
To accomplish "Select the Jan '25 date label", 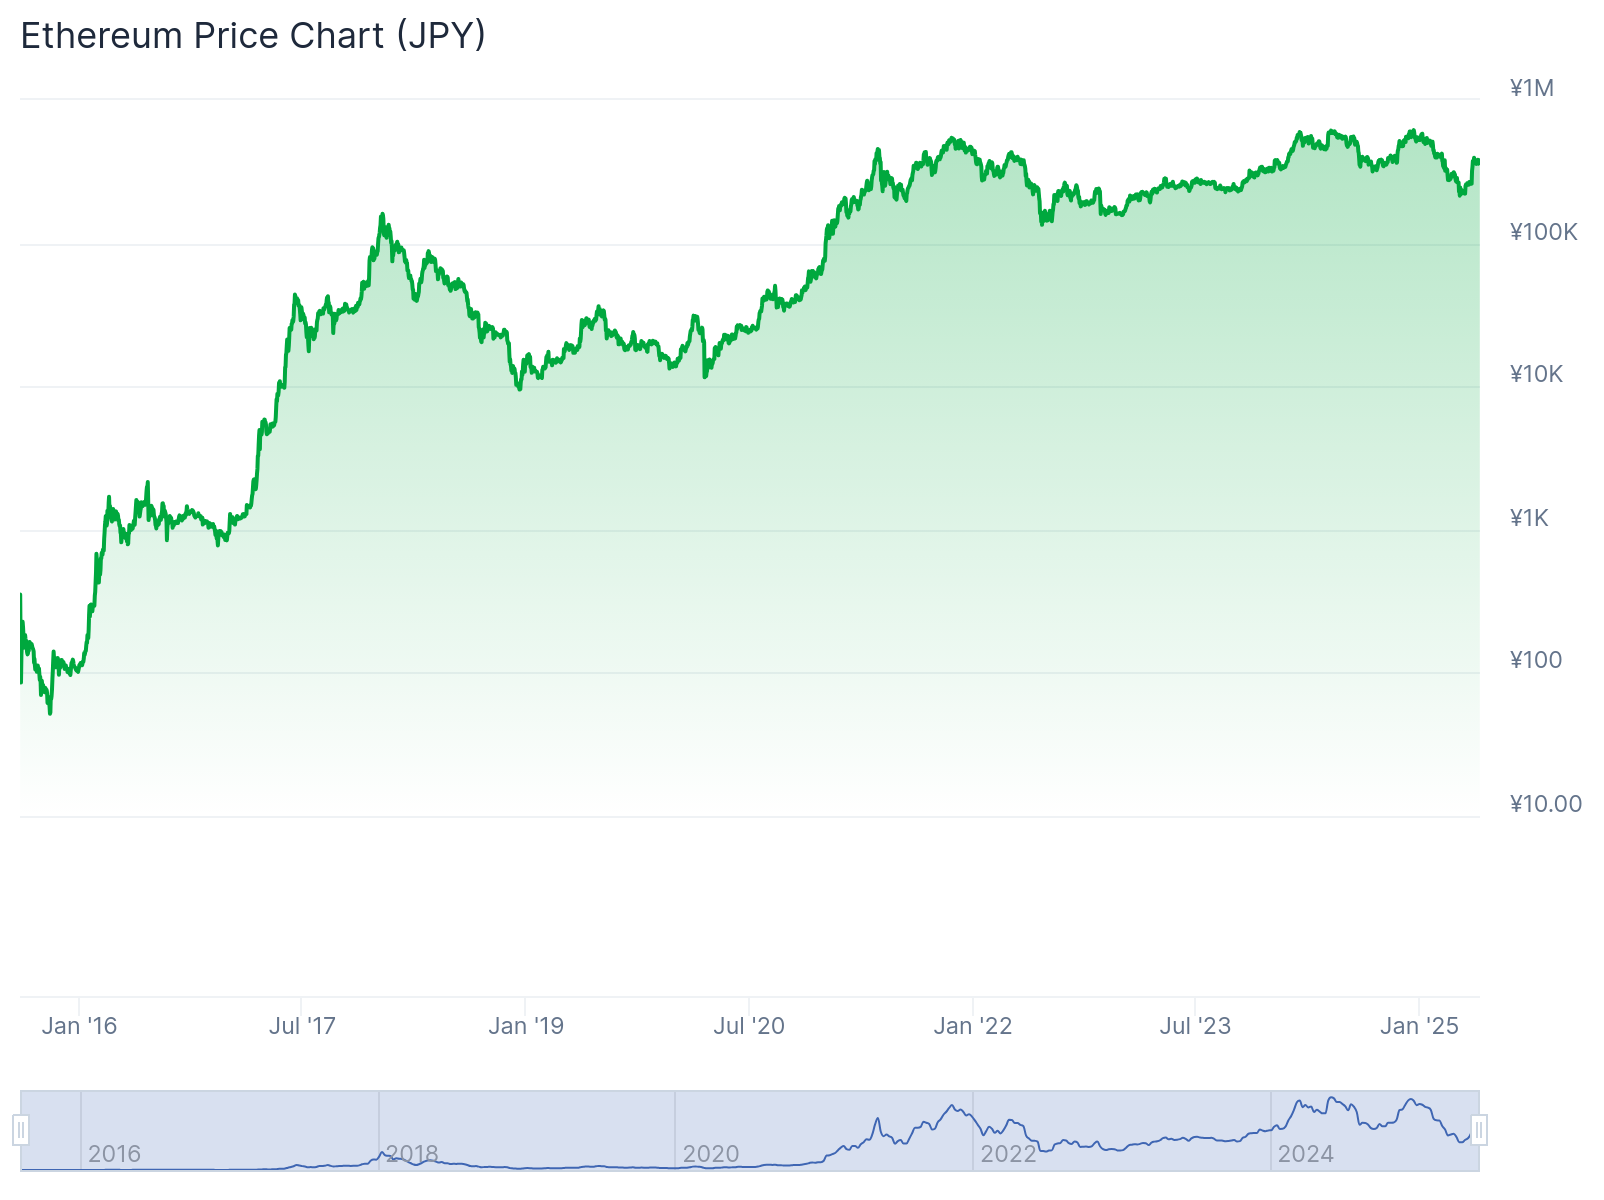I will [x=1420, y=1025].
